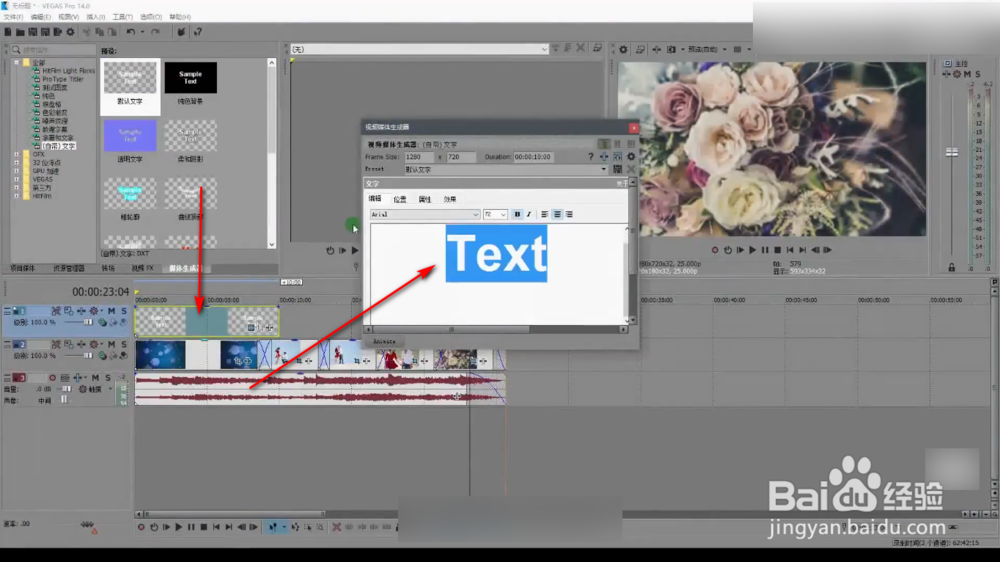The image size is (1000, 562).
Task: Adjust audio track 3 volume slider
Action: pos(66,388)
